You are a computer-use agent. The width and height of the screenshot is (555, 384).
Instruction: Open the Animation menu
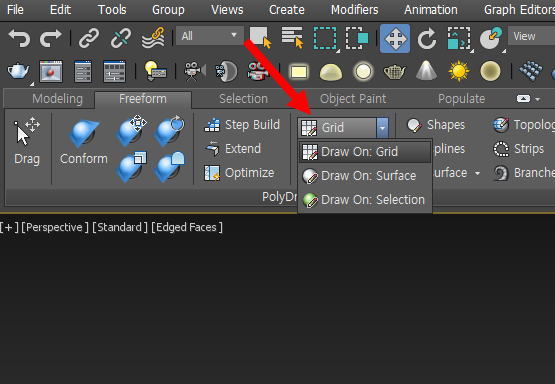coord(431,10)
